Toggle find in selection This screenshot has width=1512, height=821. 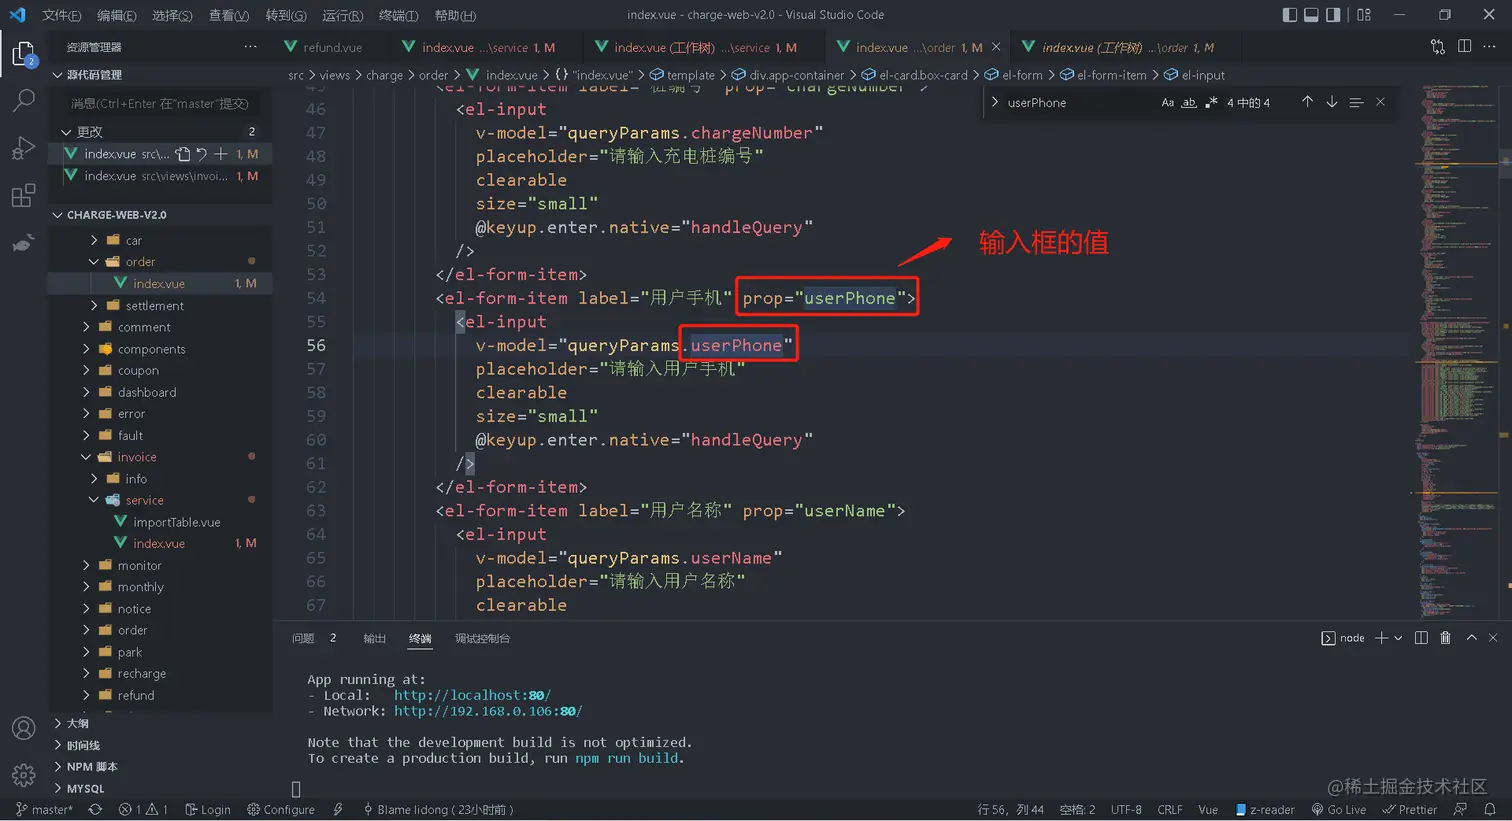click(x=1356, y=102)
